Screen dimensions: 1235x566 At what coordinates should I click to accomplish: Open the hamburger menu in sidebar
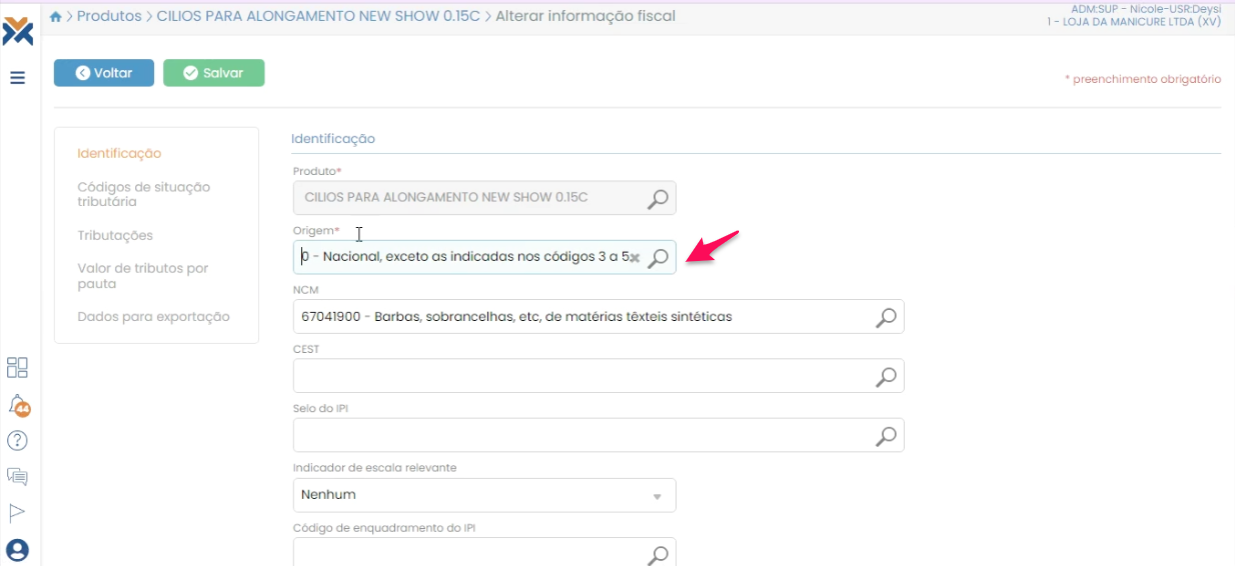[18, 78]
